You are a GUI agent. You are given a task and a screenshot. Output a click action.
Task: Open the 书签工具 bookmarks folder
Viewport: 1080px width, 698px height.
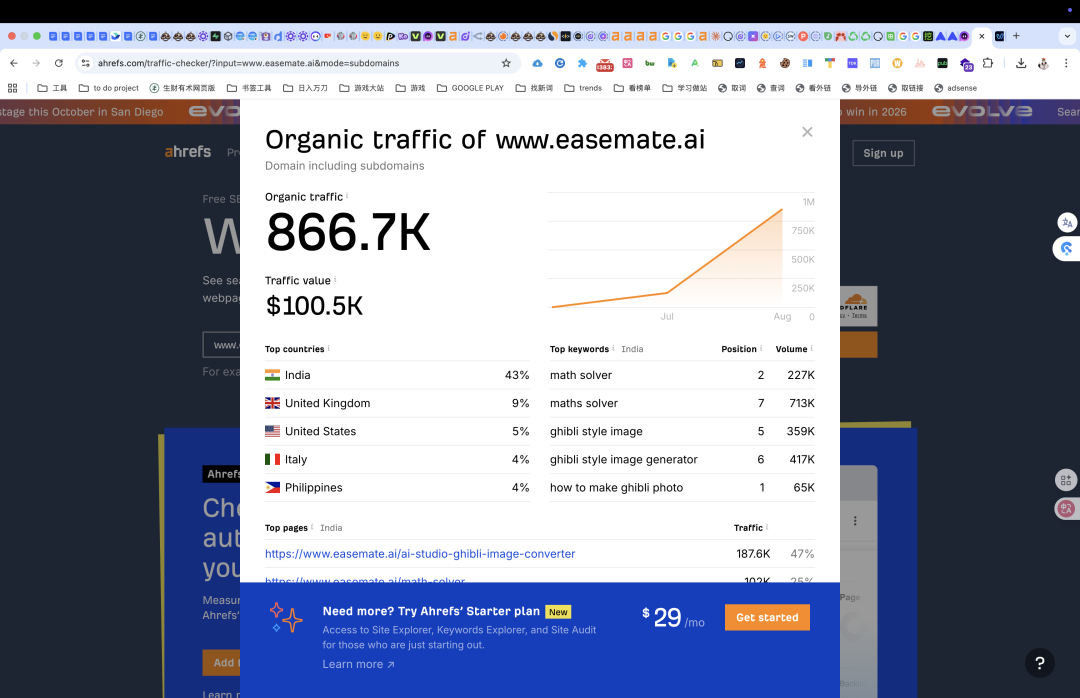(x=249, y=88)
